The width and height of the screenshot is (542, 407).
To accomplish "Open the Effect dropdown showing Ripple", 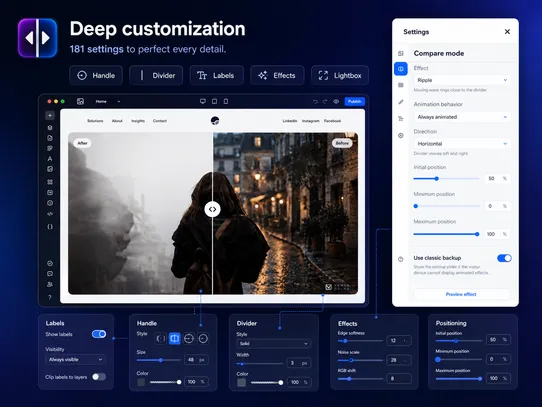I will coord(462,80).
